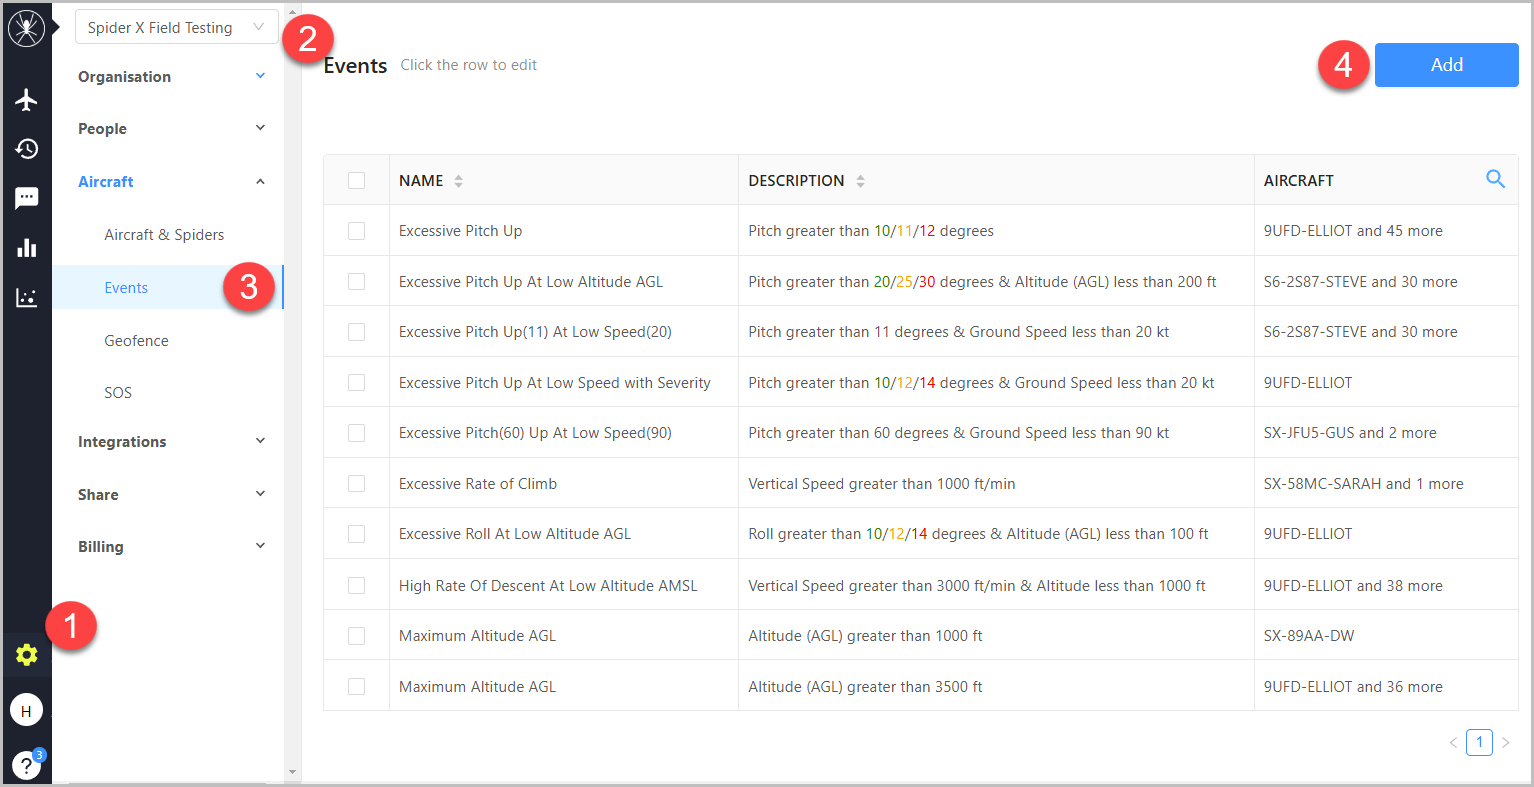Image resolution: width=1534 pixels, height=787 pixels.
Task: Expand the Share section chevron
Action: point(260,494)
